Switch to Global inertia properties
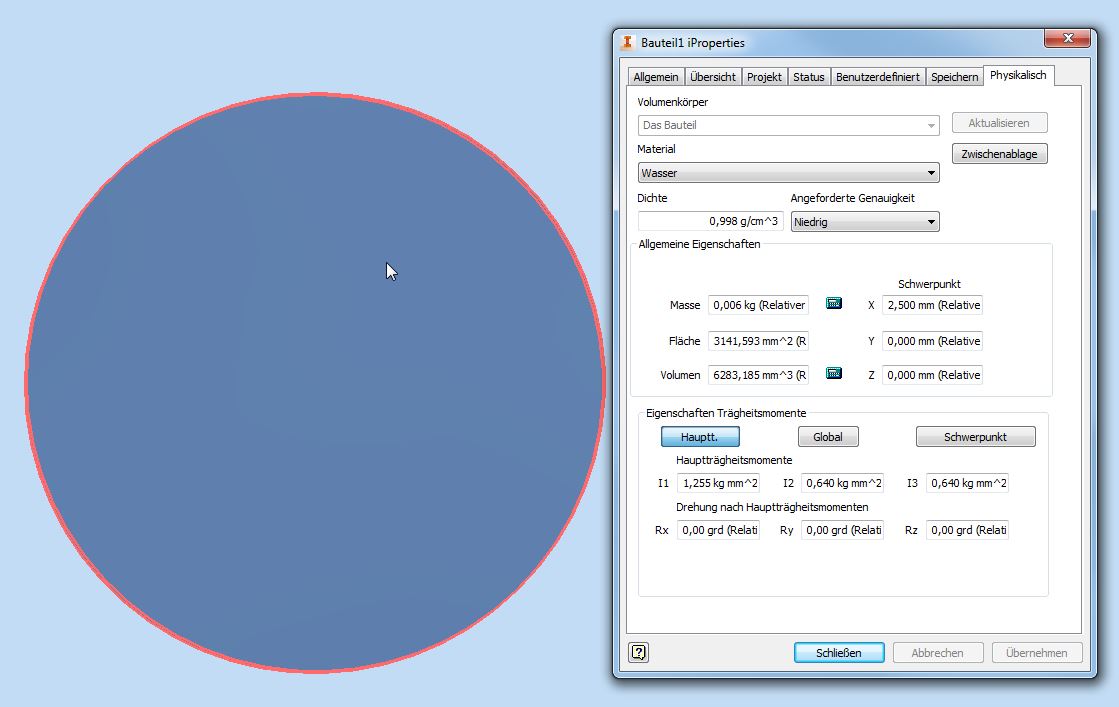Image resolution: width=1119 pixels, height=707 pixels. tap(827, 437)
